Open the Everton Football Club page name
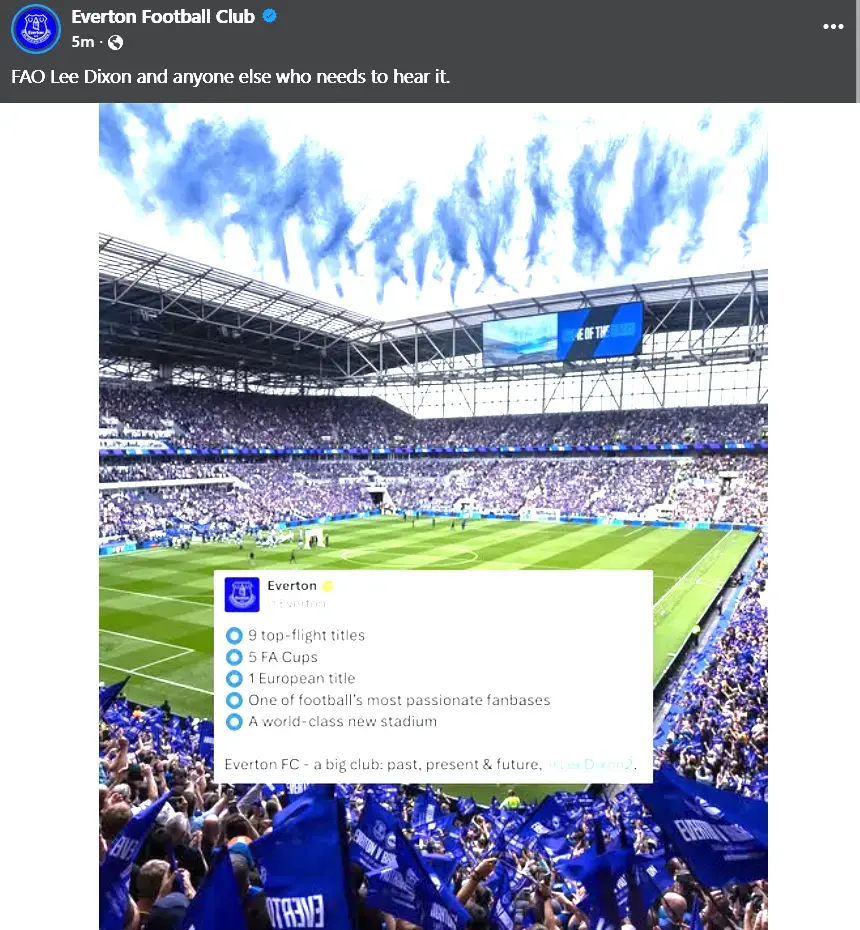Screen dimensions: 860x930 pos(163,16)
